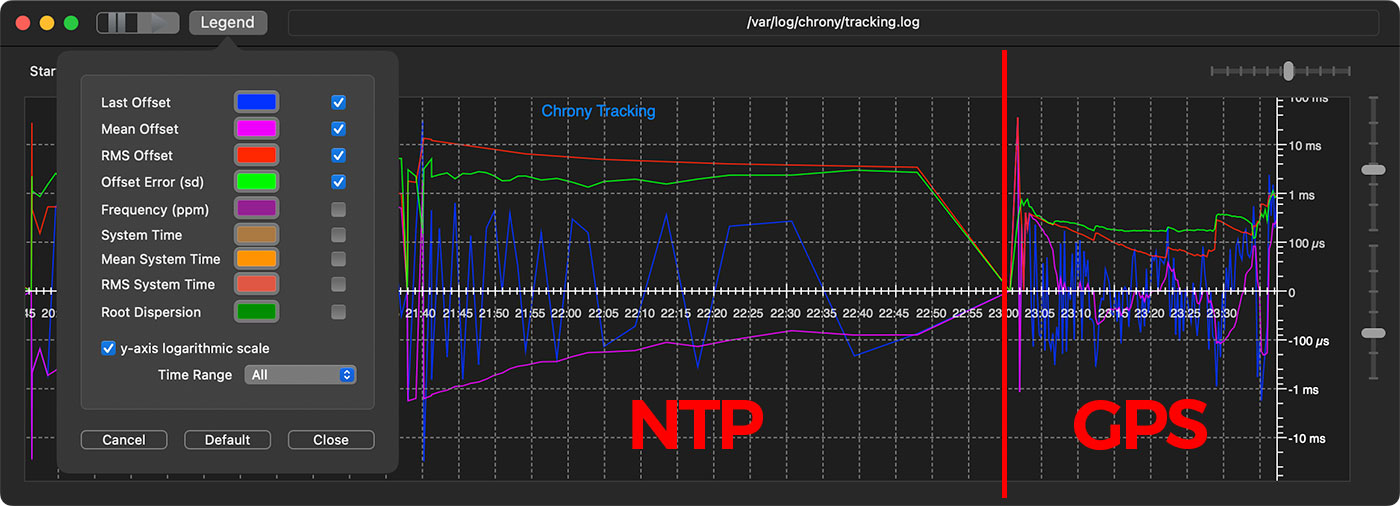Enable the Mean System Time checkbox
Screen dimensions: 1400x506
coord(339,259)
